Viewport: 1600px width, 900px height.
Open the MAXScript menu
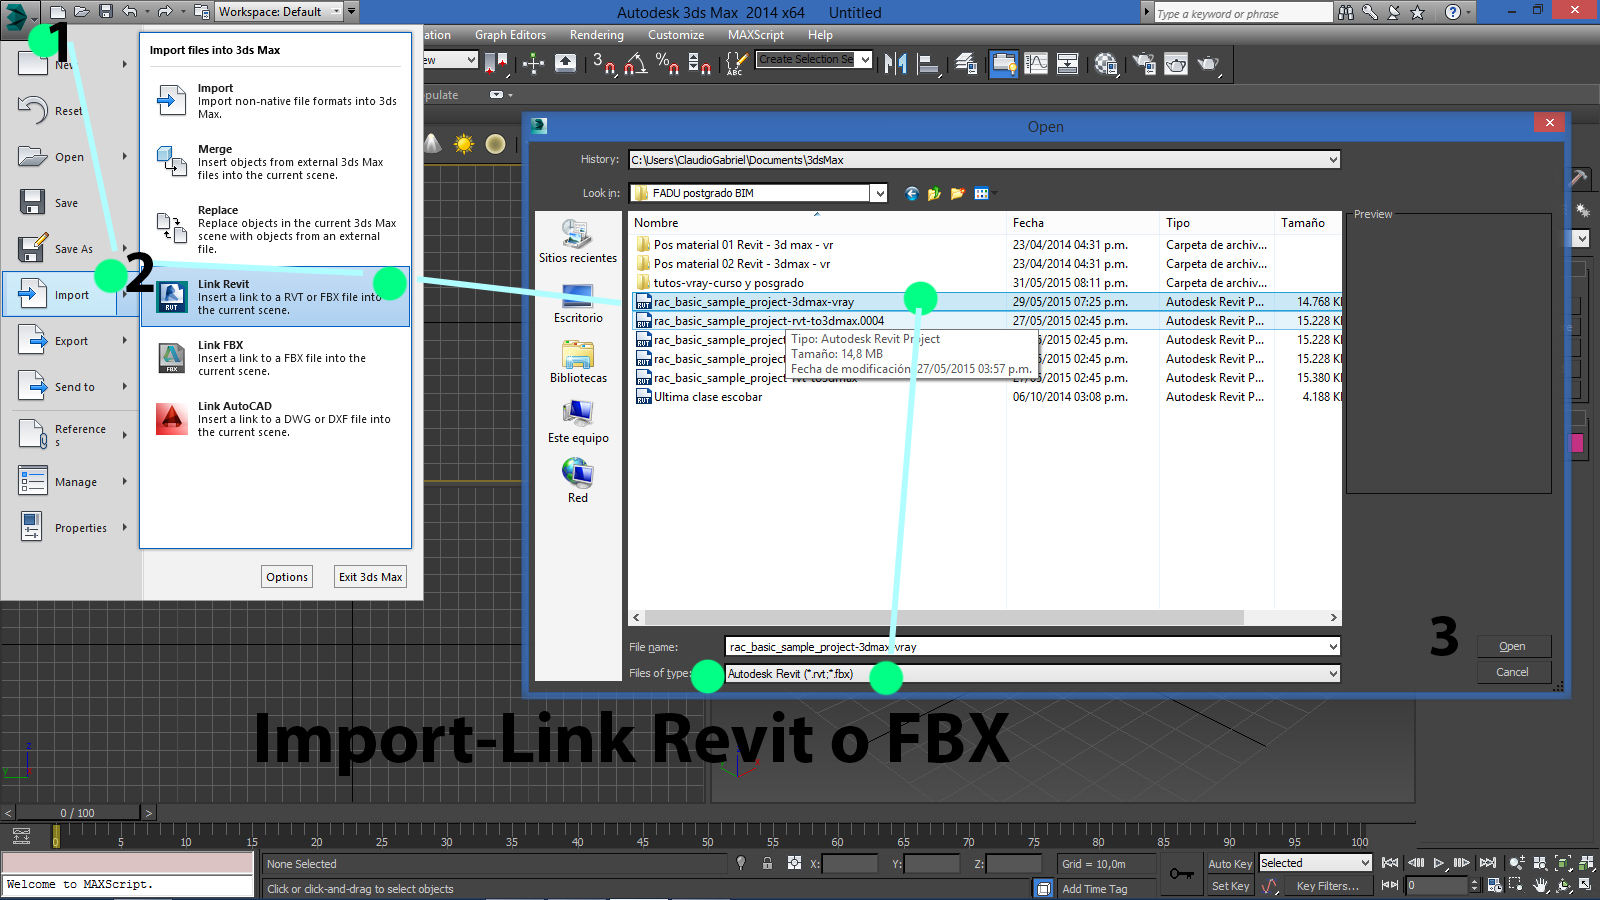point(756,35)
